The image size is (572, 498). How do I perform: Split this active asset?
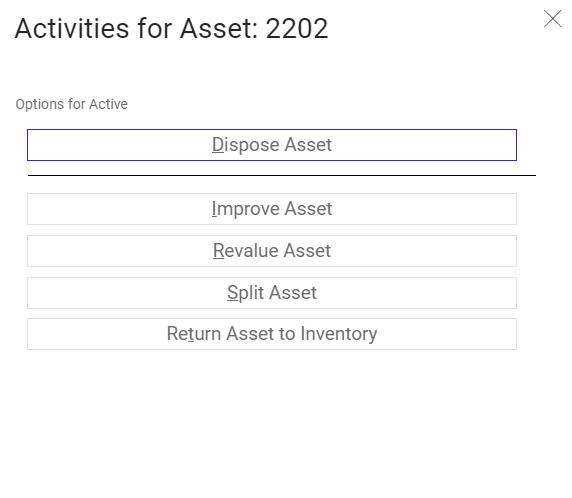tap(272, 293)
